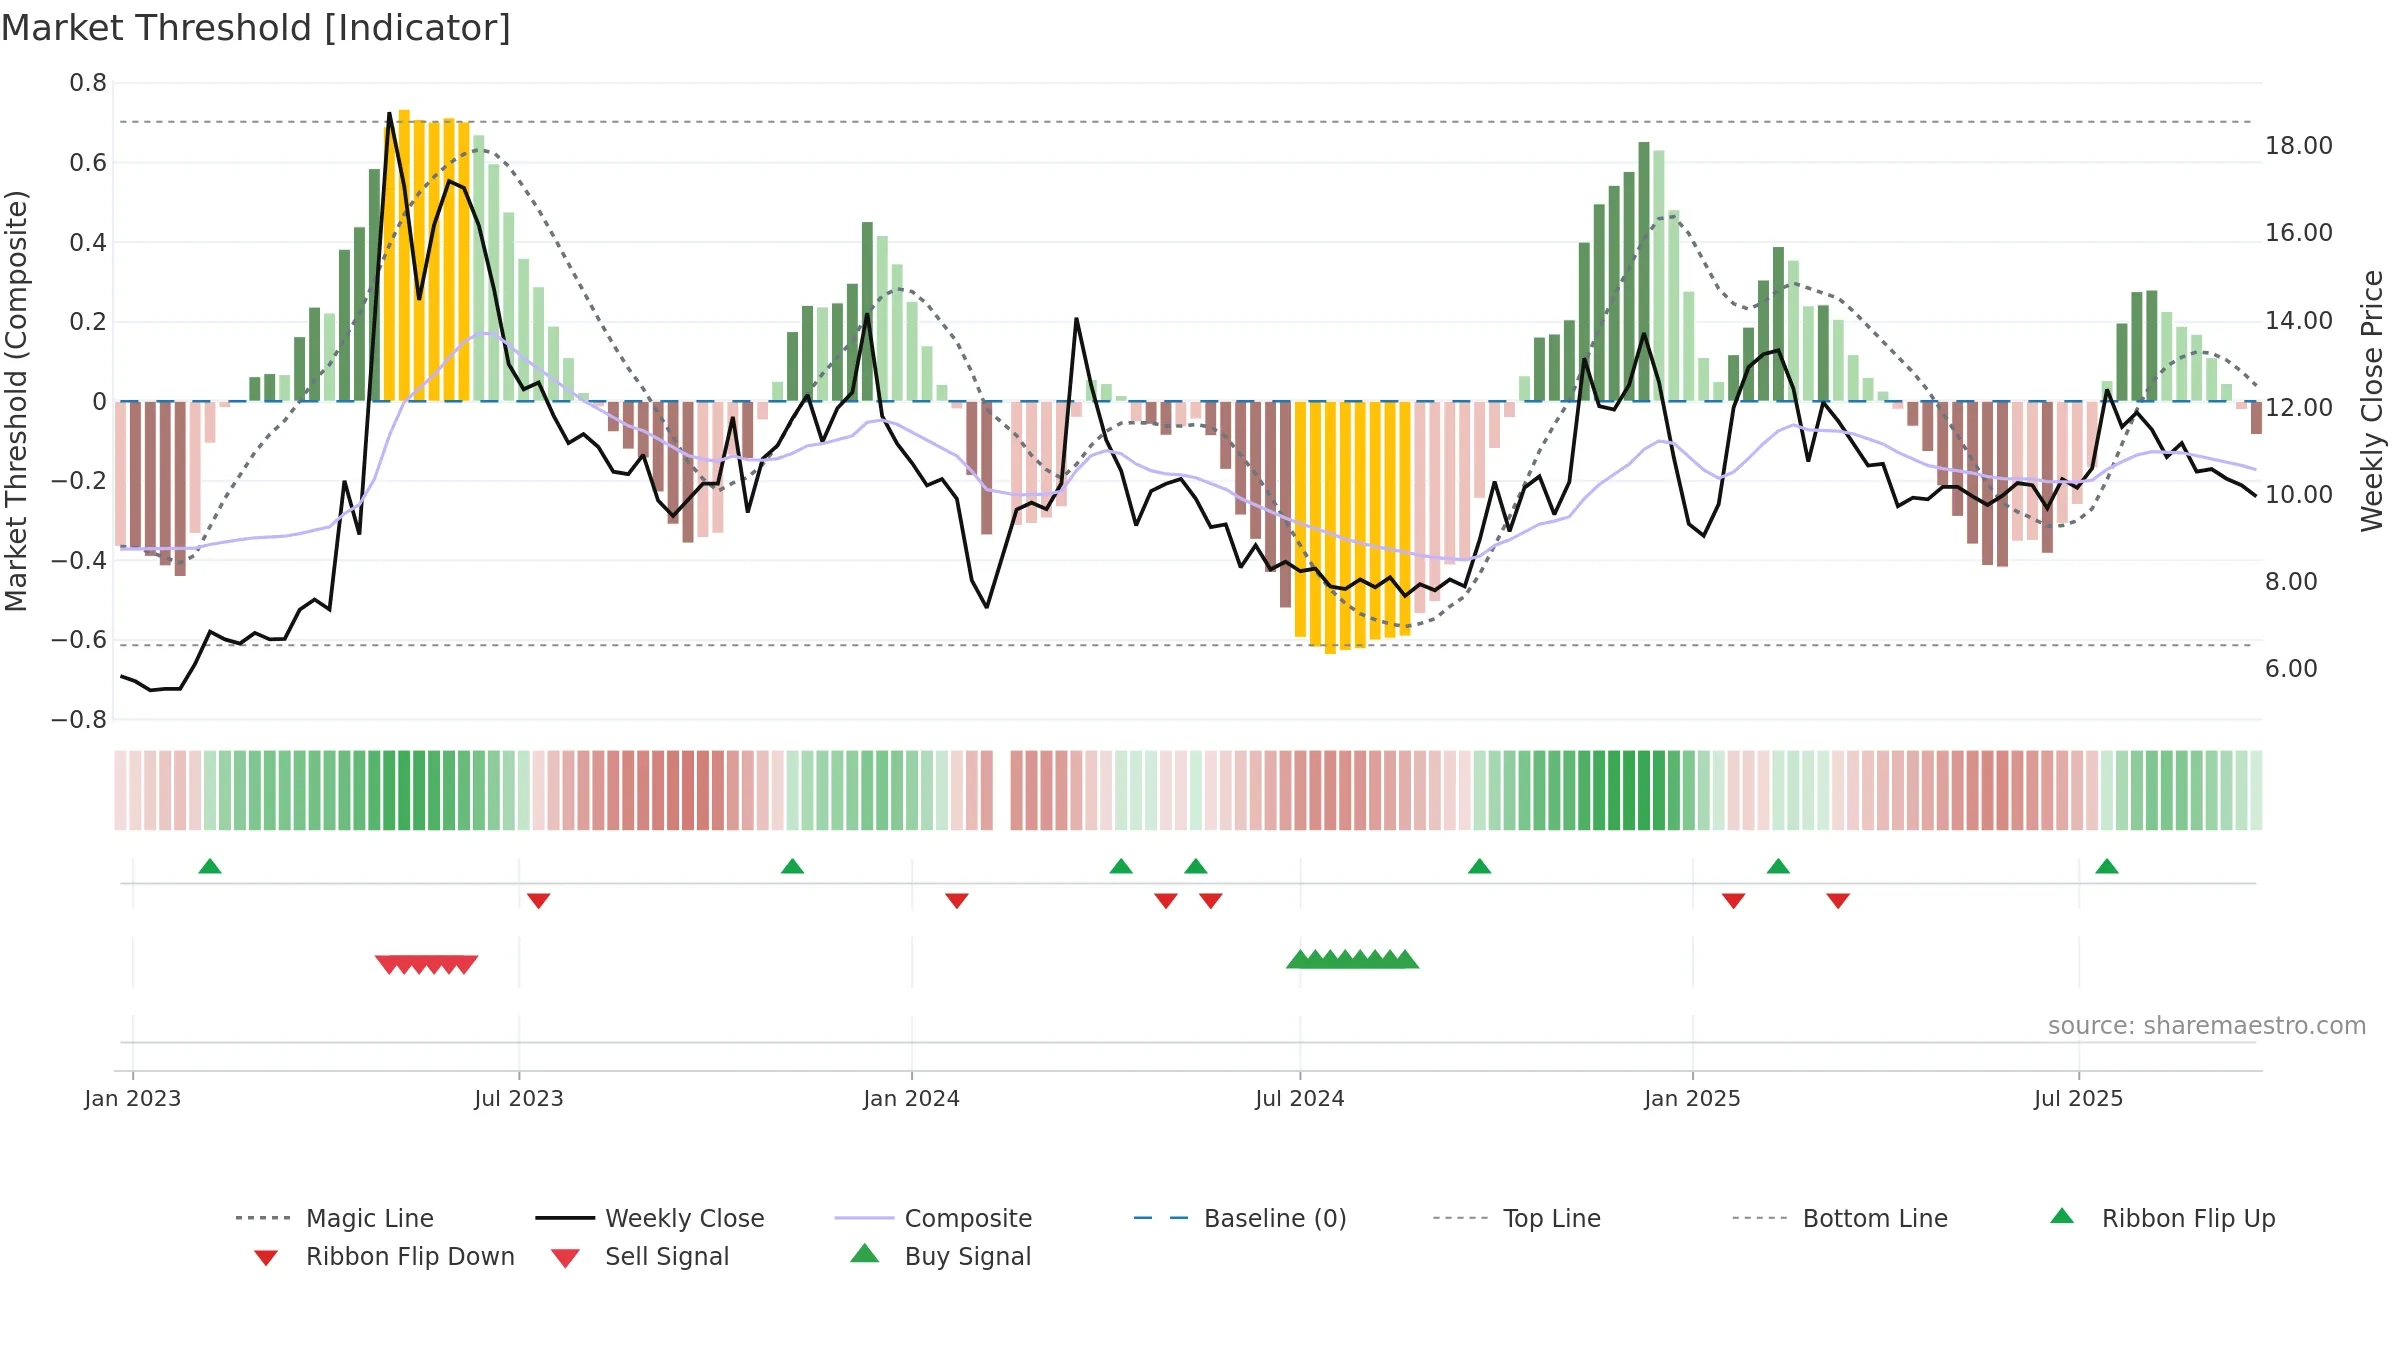Click the Jul 2023 x-axis label
The height and width of the screenshot is (1350, 2400).
click(x=519, y=1099)
